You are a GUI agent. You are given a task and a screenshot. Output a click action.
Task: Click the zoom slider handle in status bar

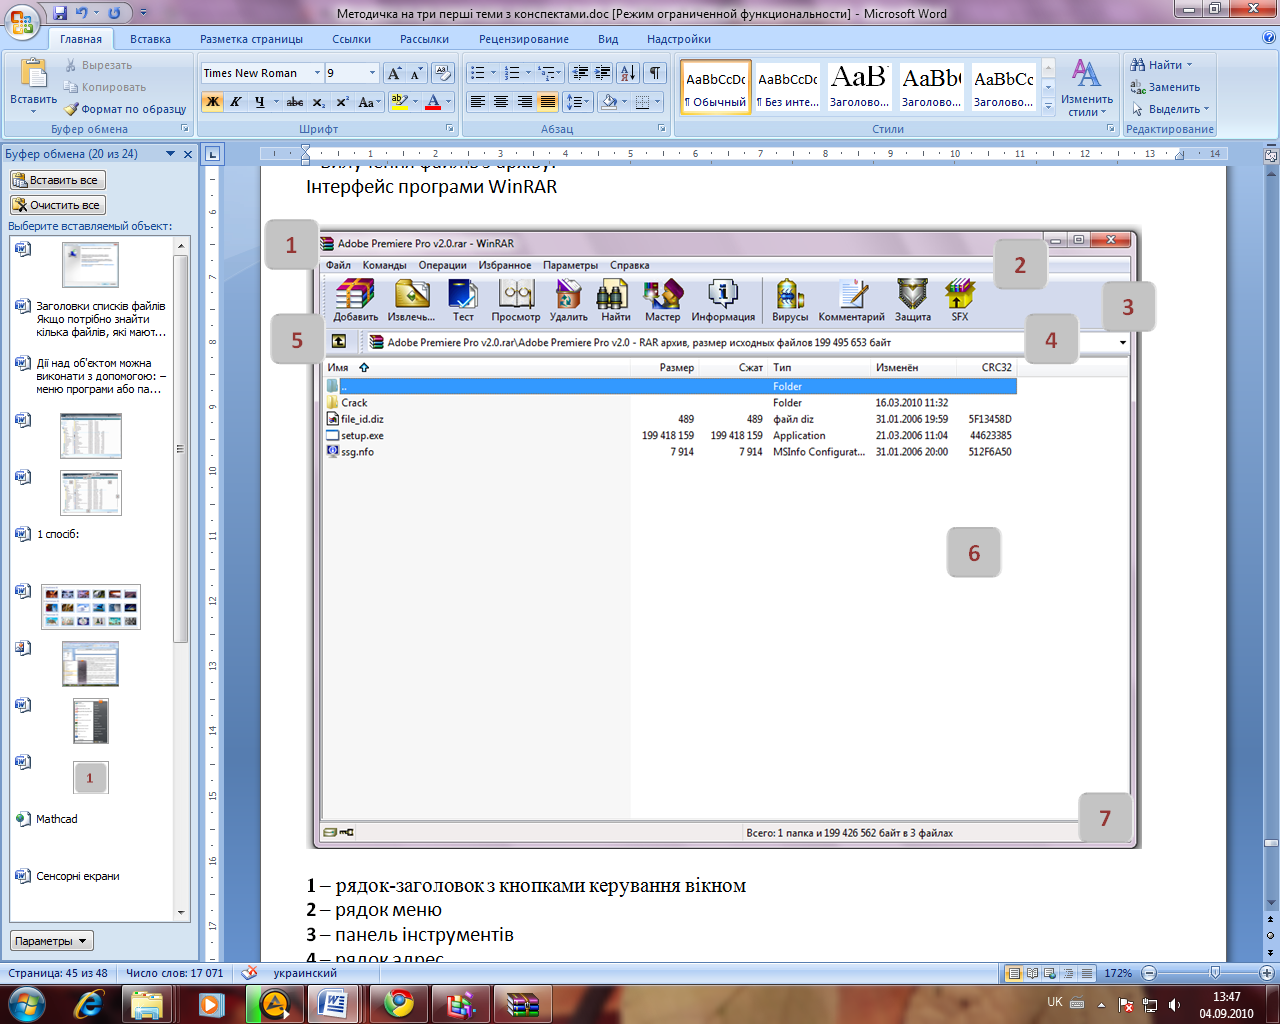pyautogui.click(x=1214, y=973)
